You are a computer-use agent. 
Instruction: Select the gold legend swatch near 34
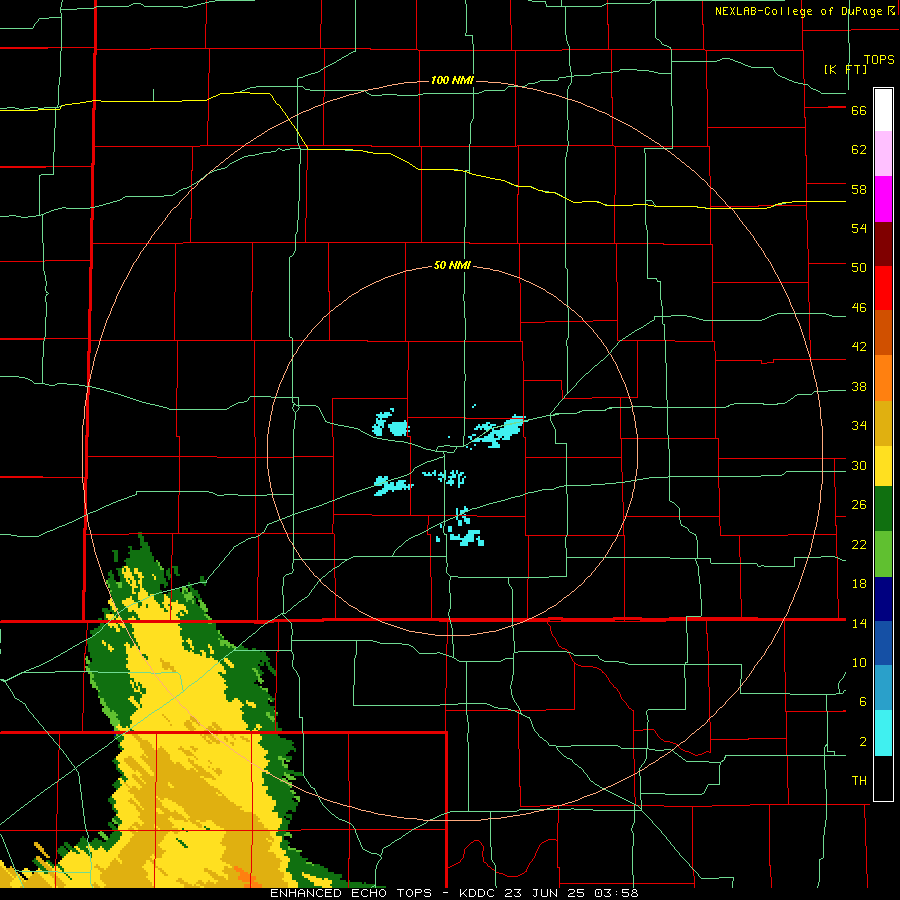(883, 423)
